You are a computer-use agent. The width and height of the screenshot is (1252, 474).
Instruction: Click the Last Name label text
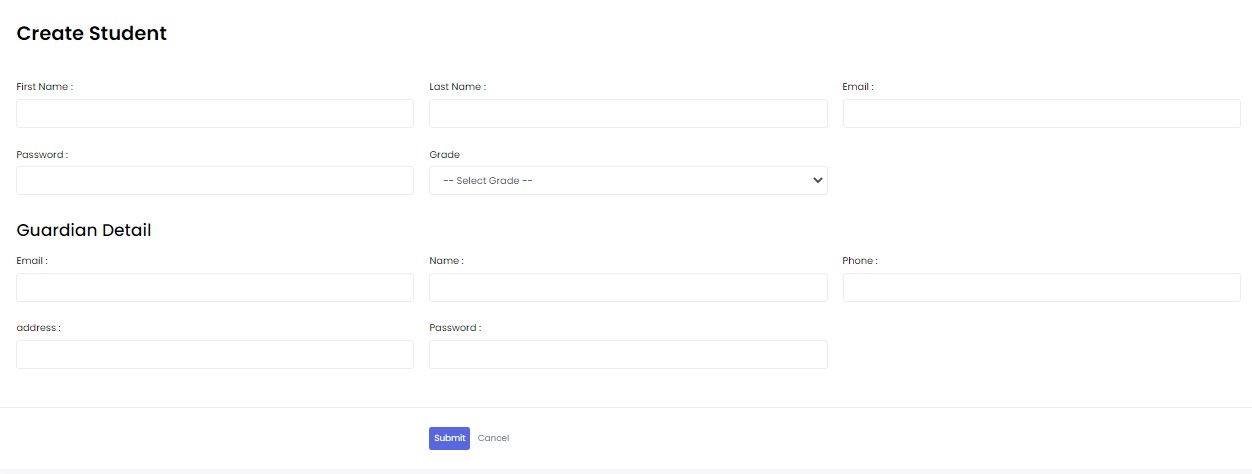click(457, 87)
